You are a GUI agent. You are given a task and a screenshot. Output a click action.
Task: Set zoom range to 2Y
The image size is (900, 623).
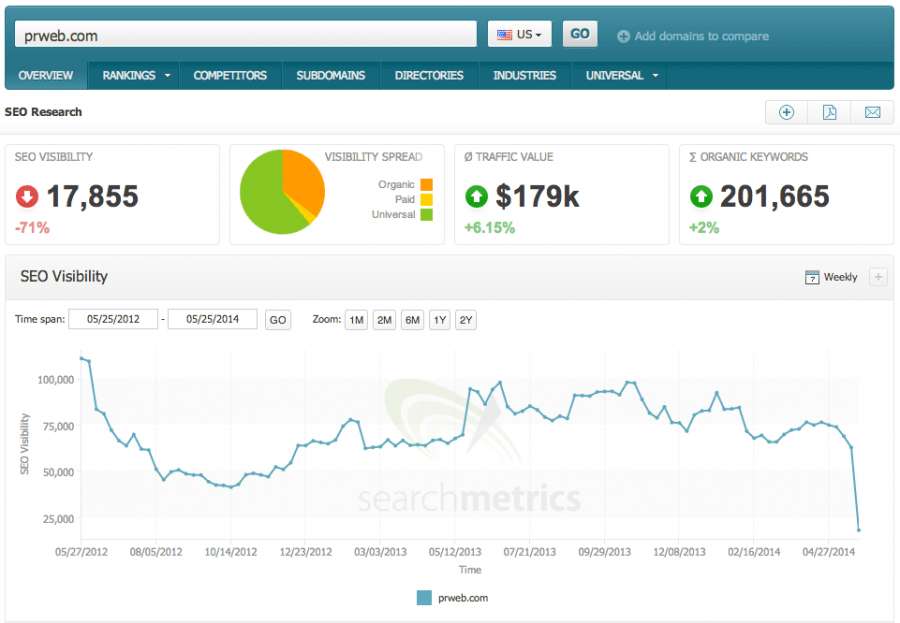tap(466, 320)
